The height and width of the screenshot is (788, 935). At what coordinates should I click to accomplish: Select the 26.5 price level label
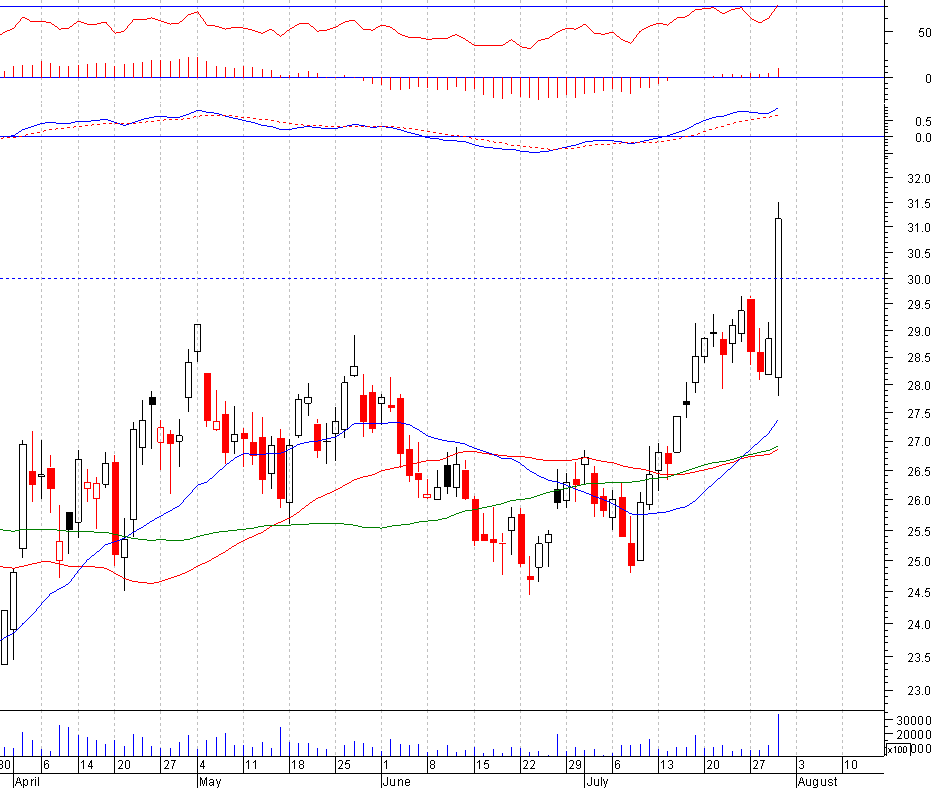coord(918,472)
